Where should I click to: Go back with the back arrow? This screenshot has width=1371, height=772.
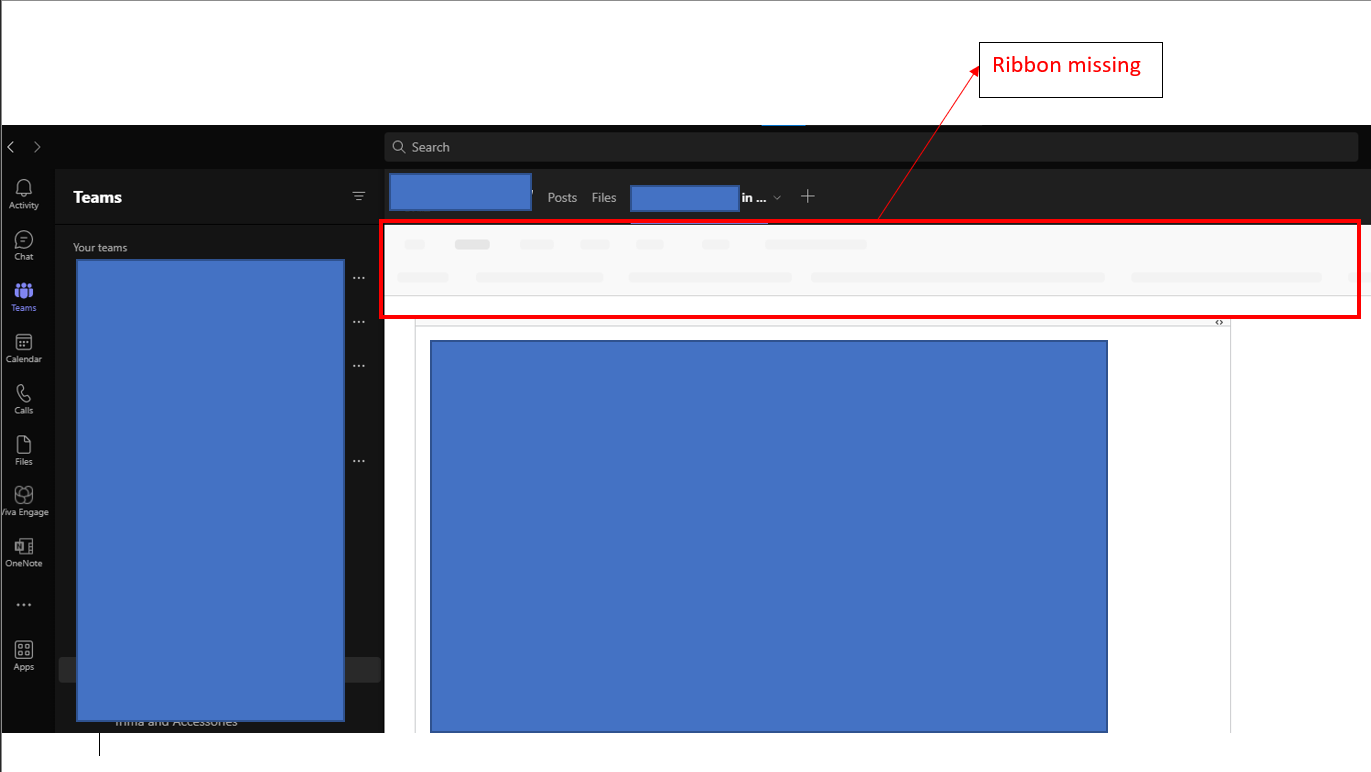(x=11, y=147)
